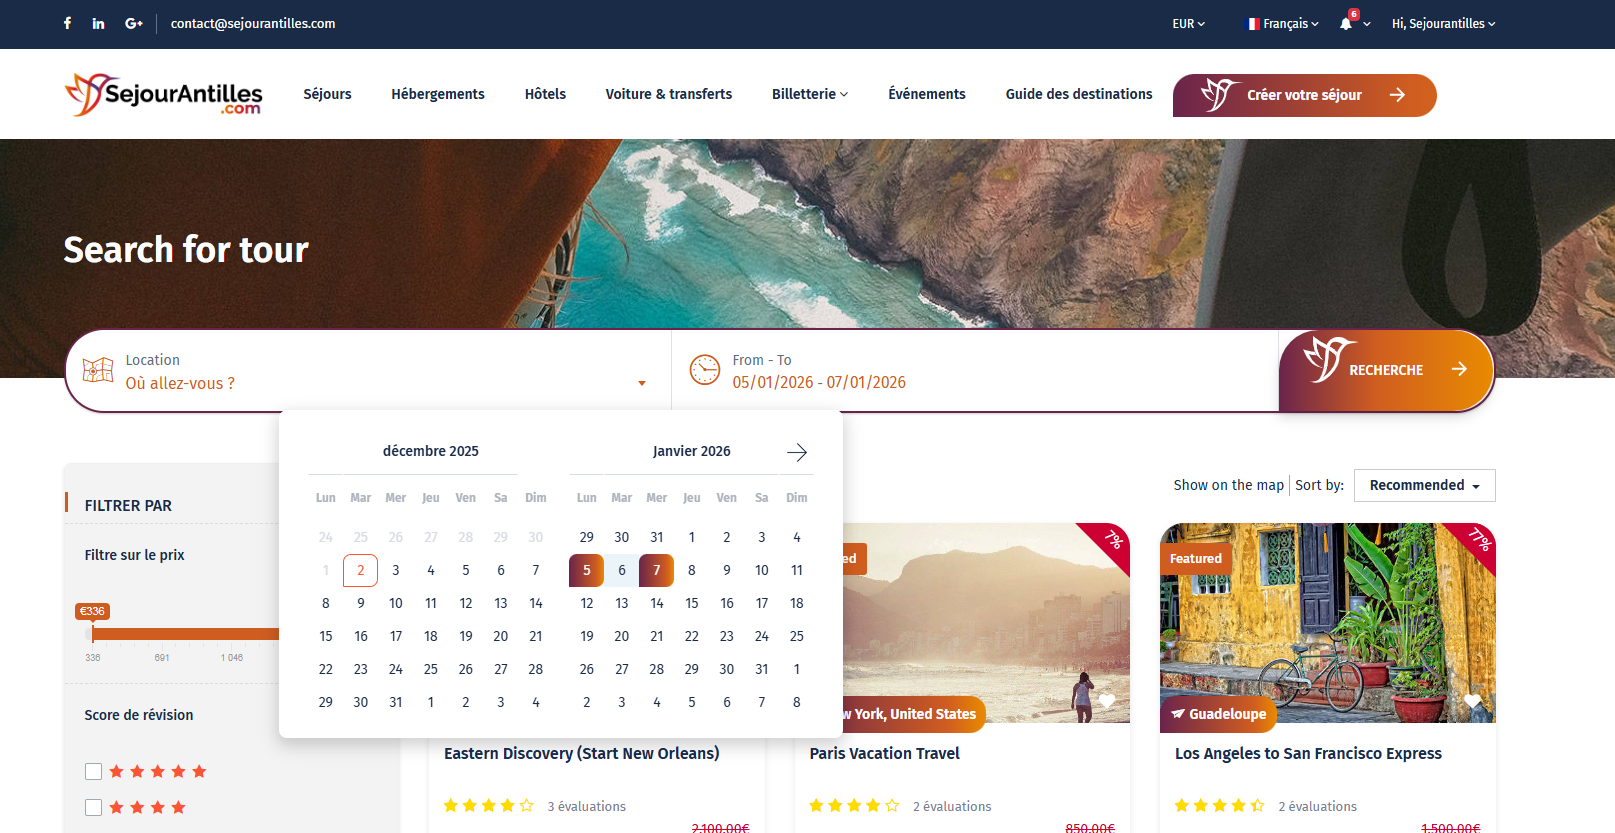The width and height of the screenshot is (1615, 833).
Task: Open the Facebook social link icon
Action: pyautogui.click(x=67, y=23)
